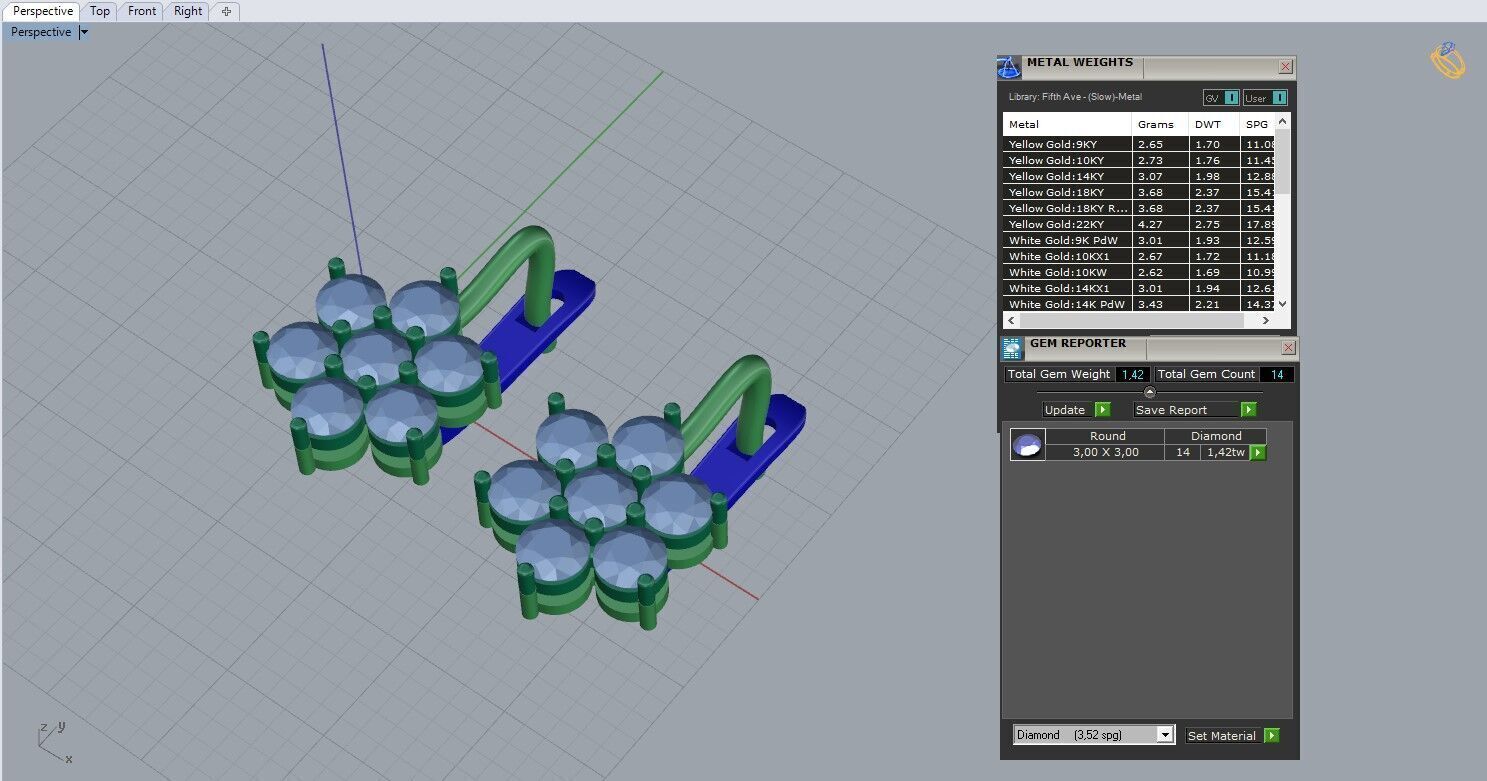Click the 1,42tw total weight cell

click(1226, 452)
